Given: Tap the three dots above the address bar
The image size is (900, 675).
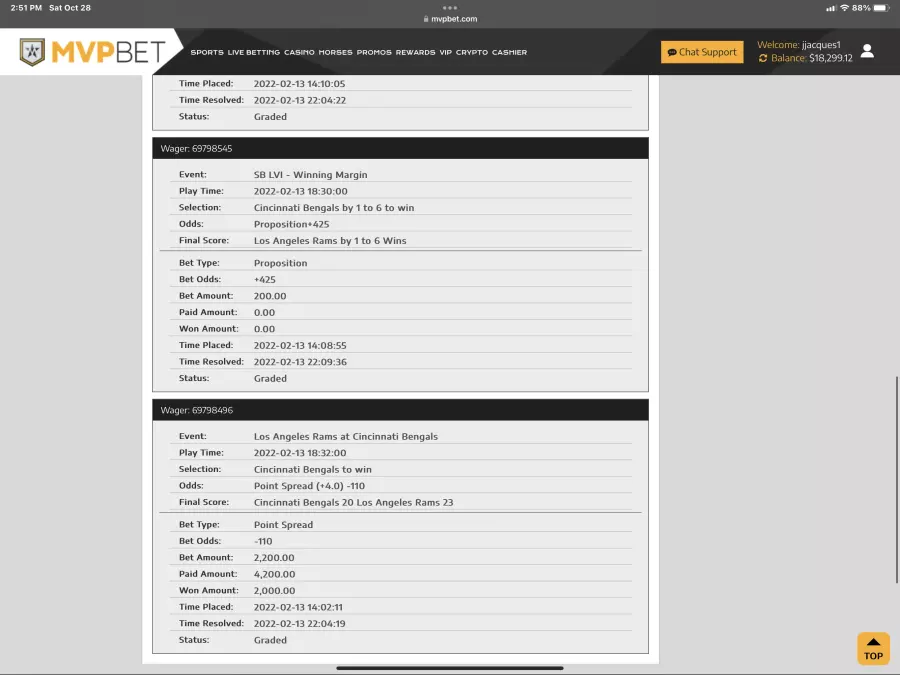Looking at the screenshot, I should [x=450, y=7].
